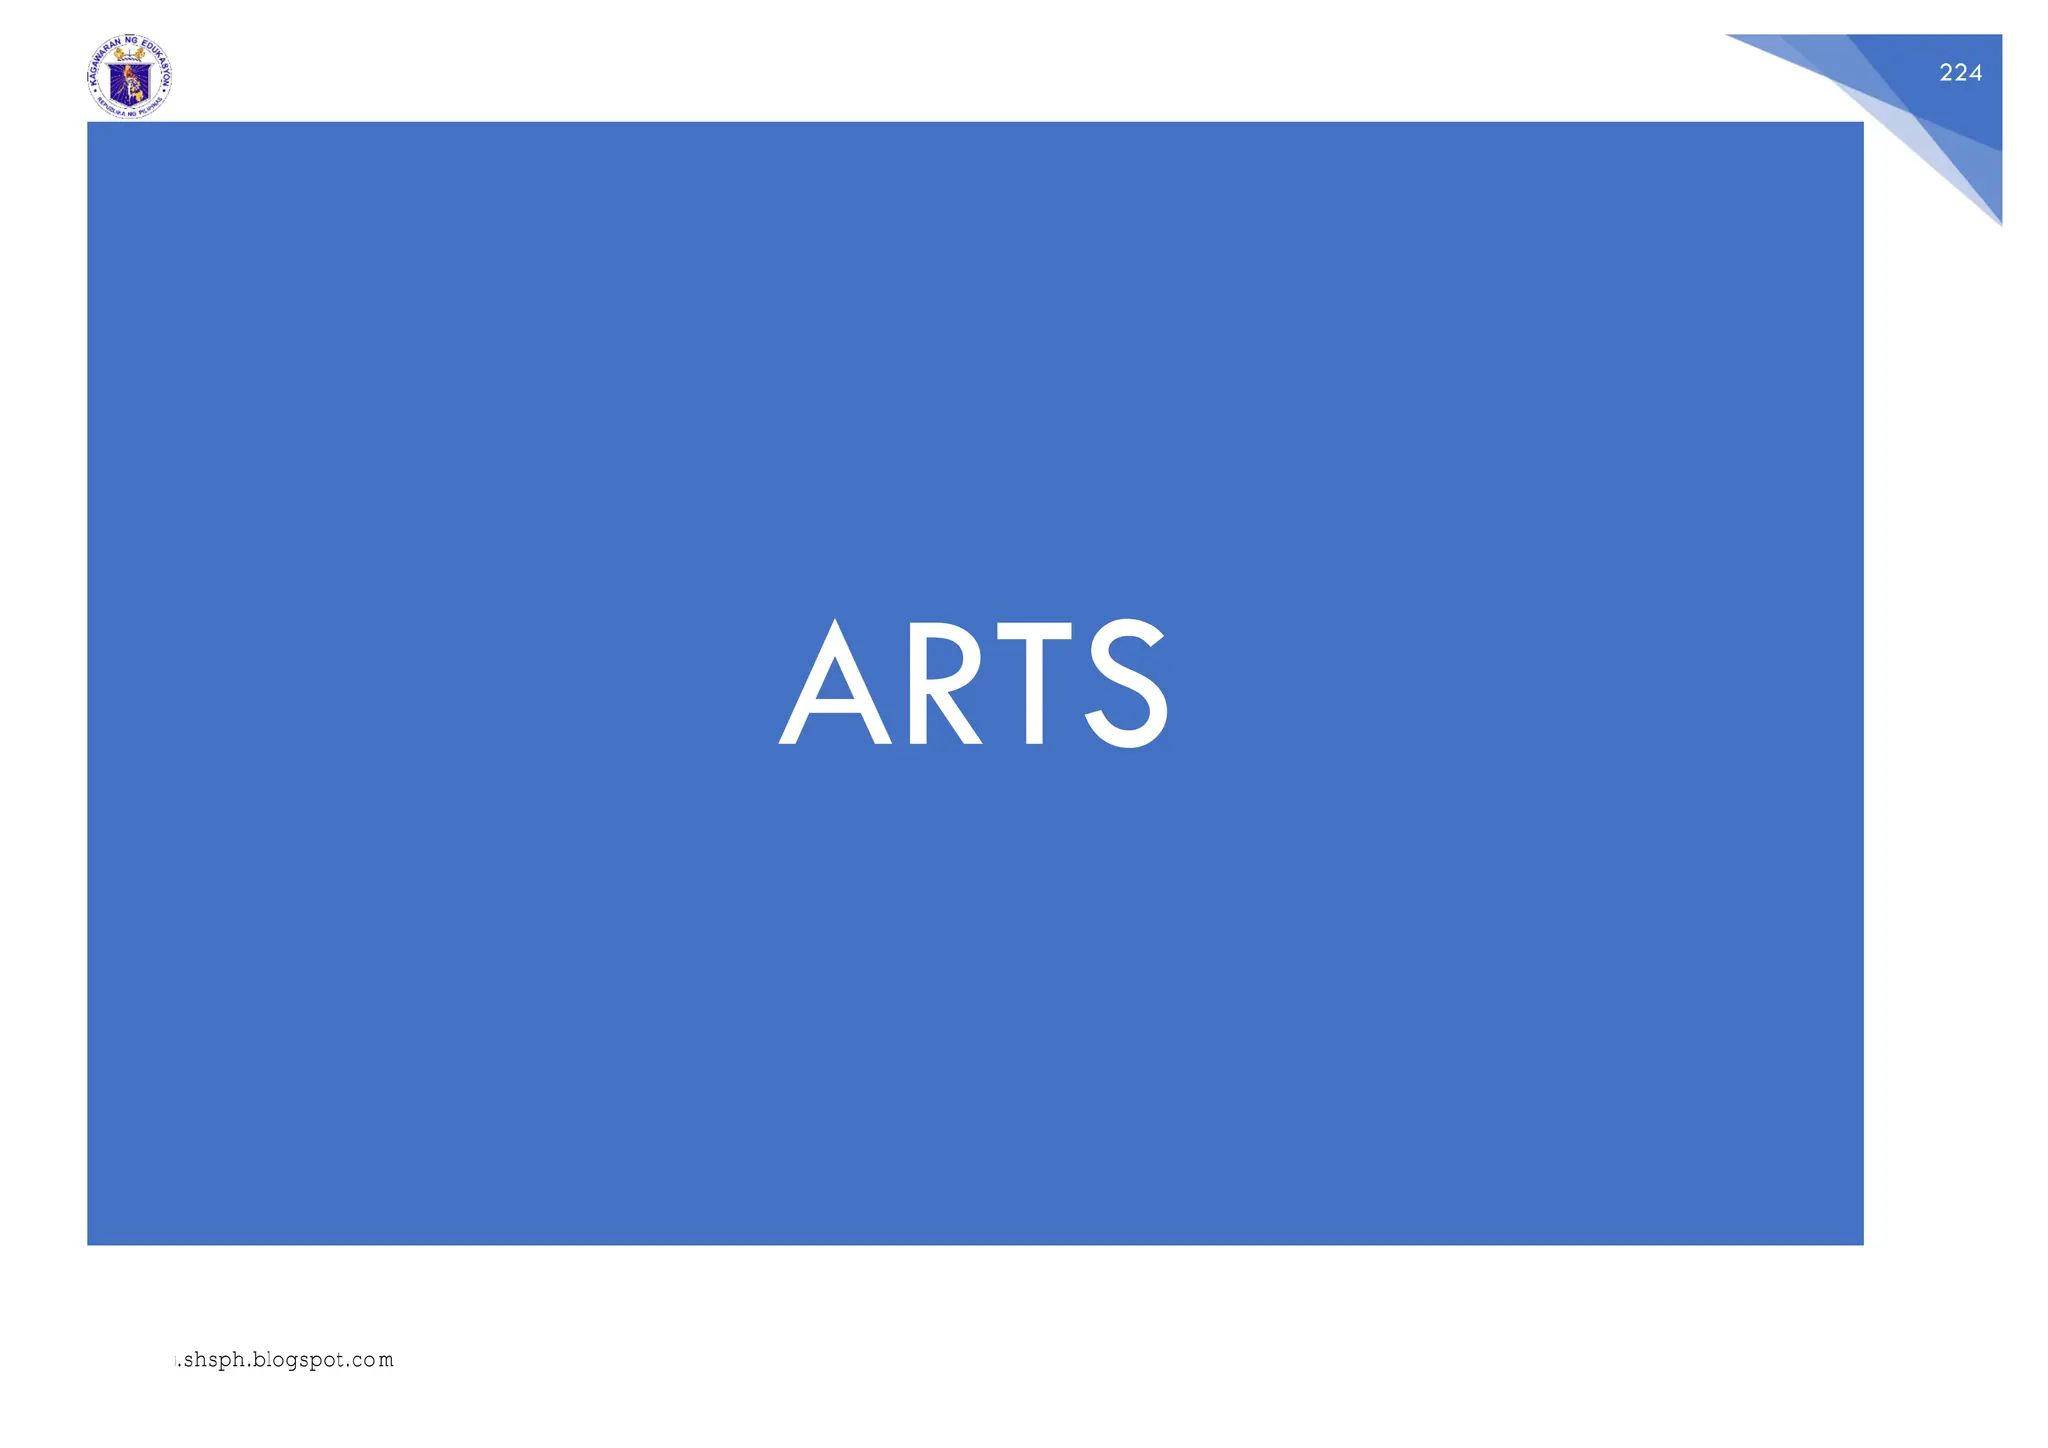Screen dimensions: 2048x1448
Task: Select the ARTS title text
Action: [973, 684]
